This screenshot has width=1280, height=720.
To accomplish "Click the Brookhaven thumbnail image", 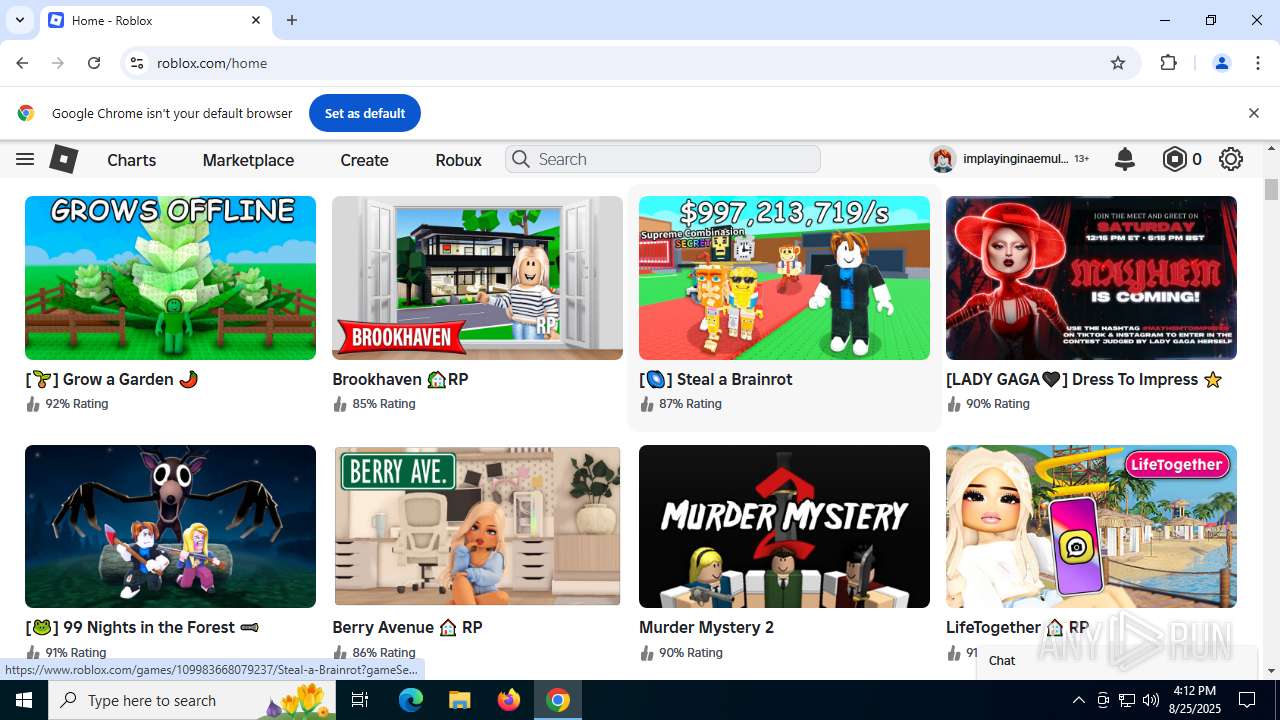I will (x=477, y=278).
